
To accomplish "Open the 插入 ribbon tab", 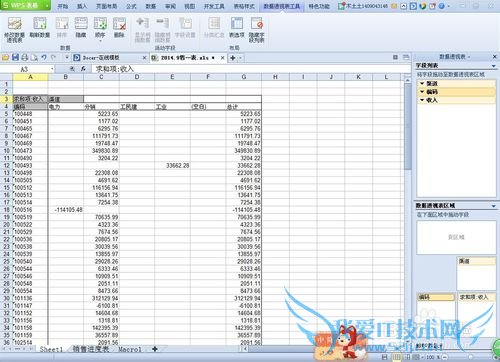I will point(82,6).
